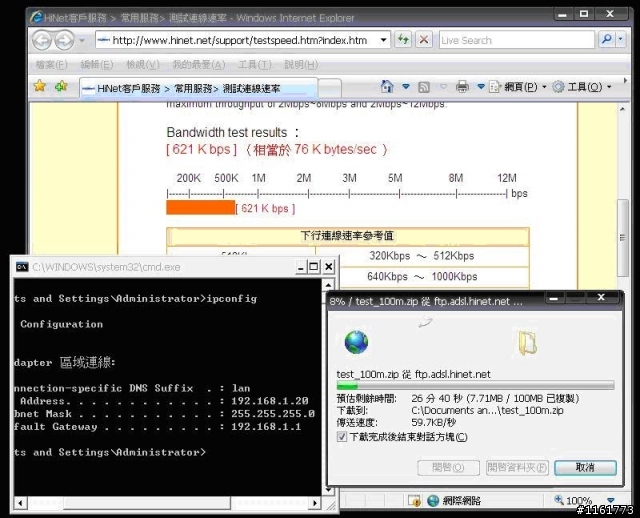Expand the feeds dropdown arrow

click(x=444, y=87)
